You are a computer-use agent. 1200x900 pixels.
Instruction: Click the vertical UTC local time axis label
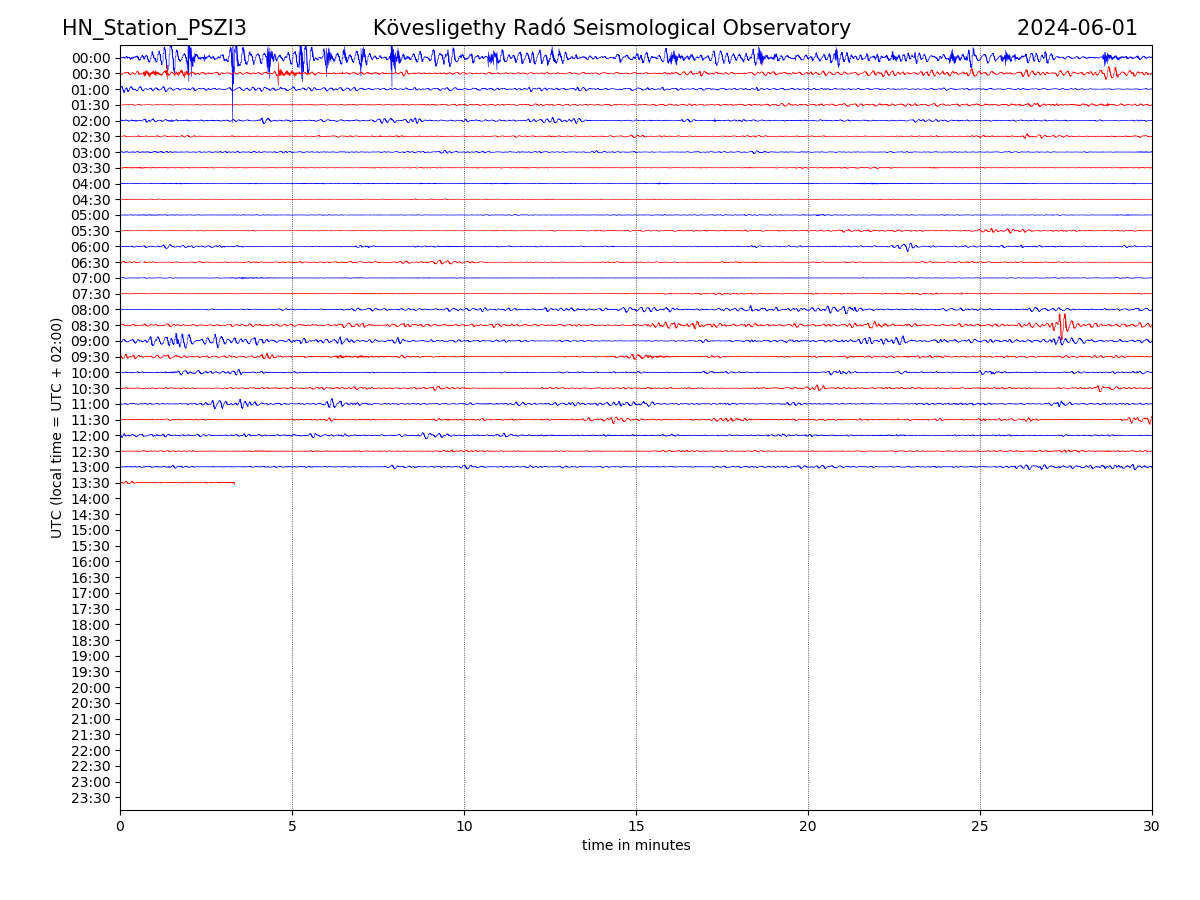pos(57,427)
